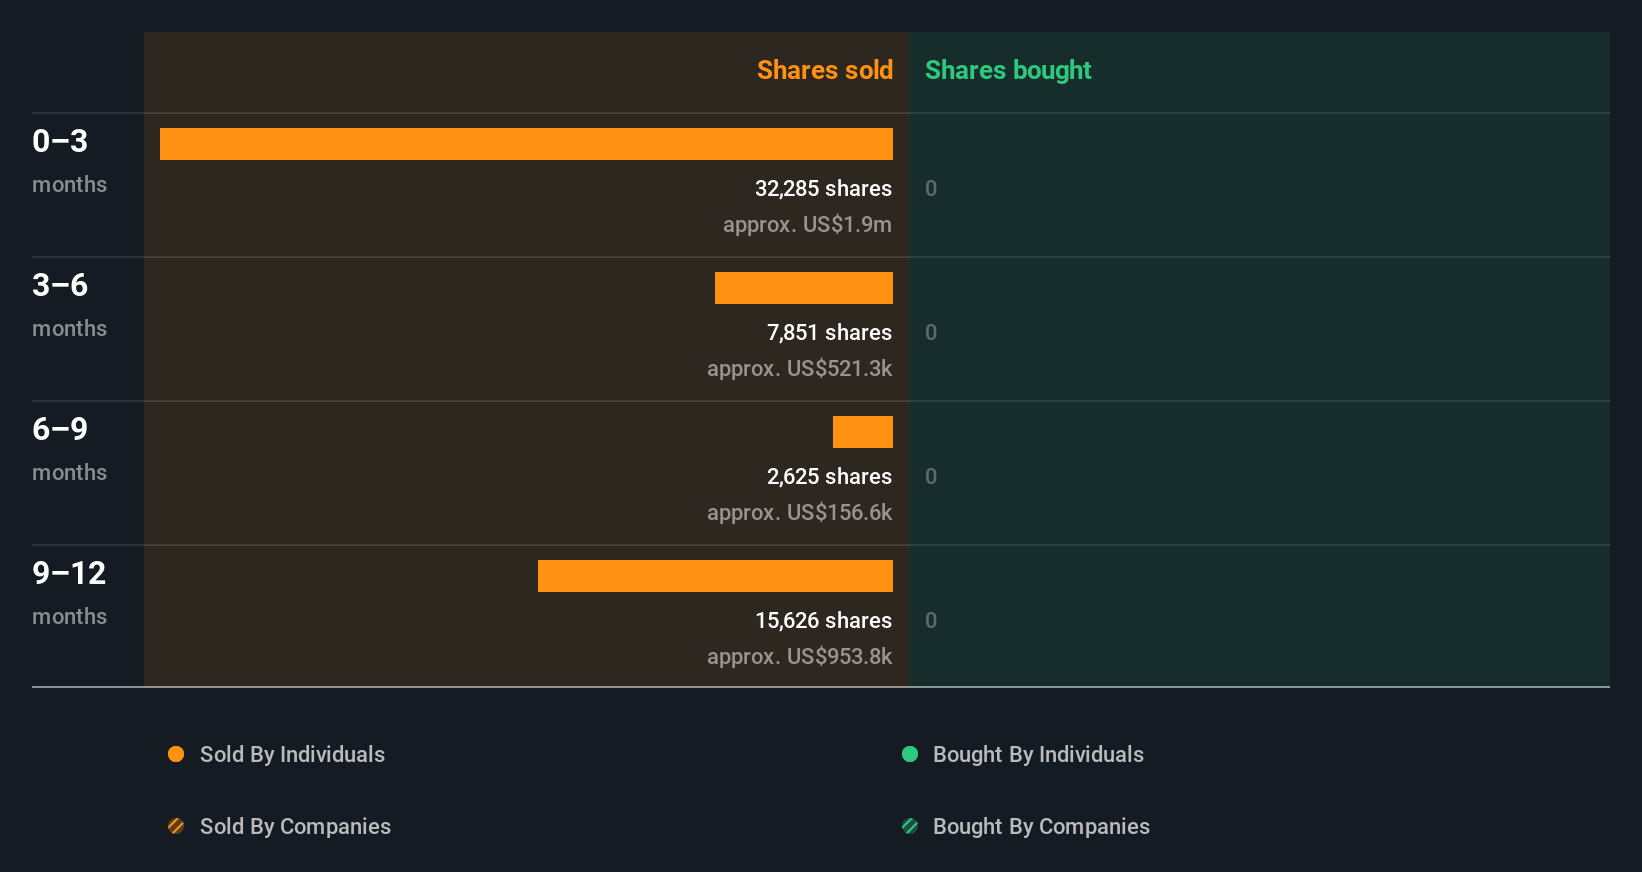Click the bought 0 in 6–9 months row
The image size is (1642, 872).
point(931,476)
